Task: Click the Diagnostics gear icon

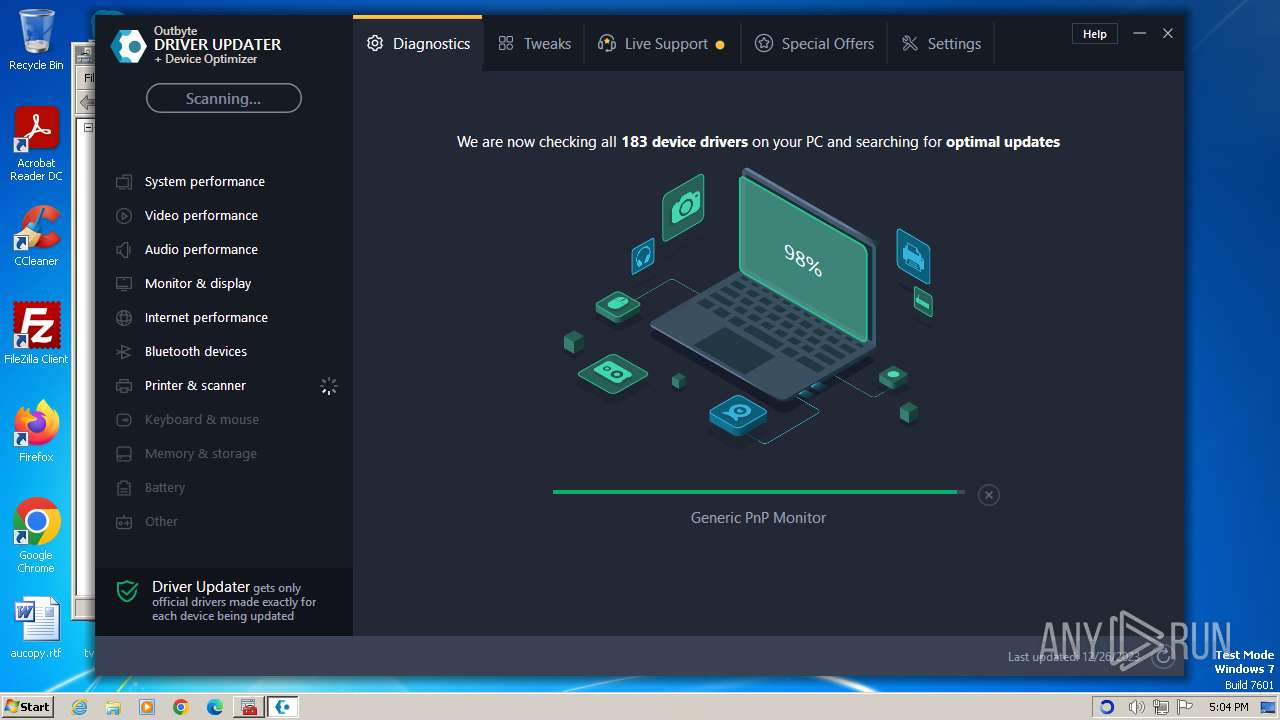Action: pyautogui.click(x=375, y=44)
